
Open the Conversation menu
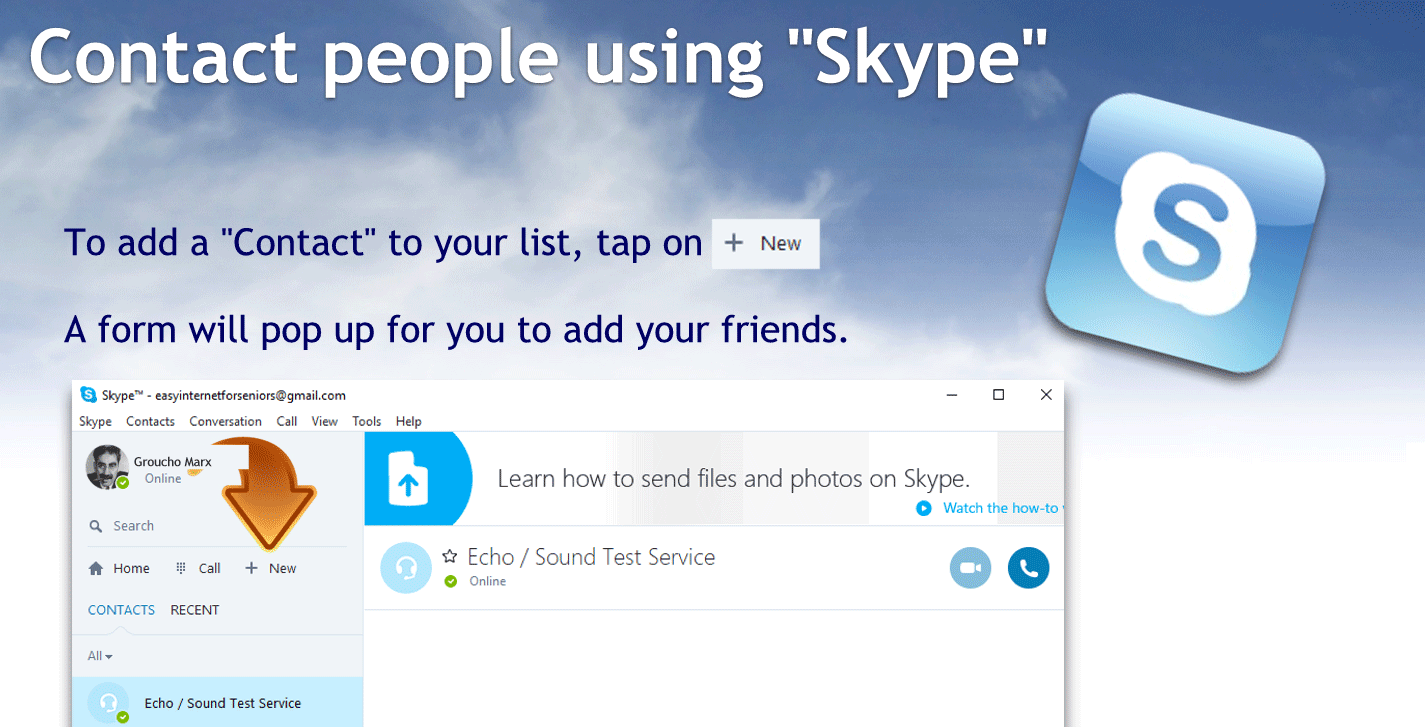pos(225,421)
